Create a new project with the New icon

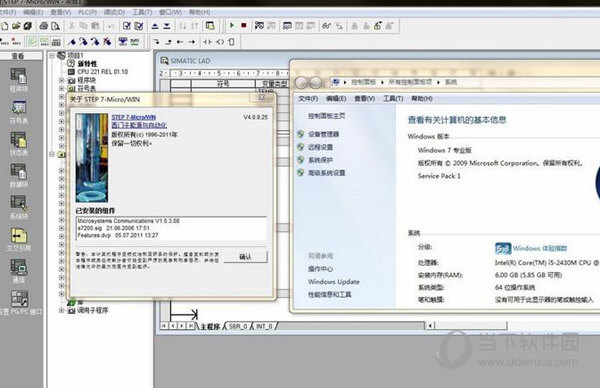click(4, 26)
